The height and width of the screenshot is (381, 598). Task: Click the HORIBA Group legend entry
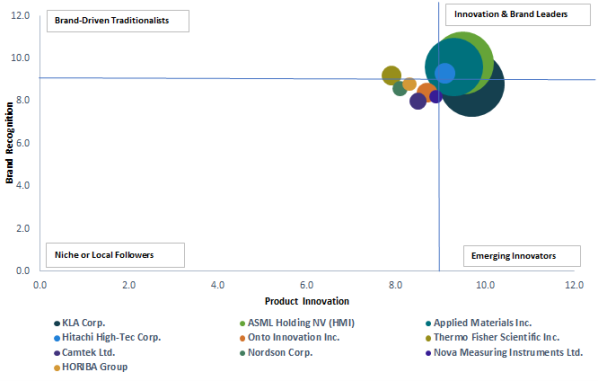pos(91,367)
